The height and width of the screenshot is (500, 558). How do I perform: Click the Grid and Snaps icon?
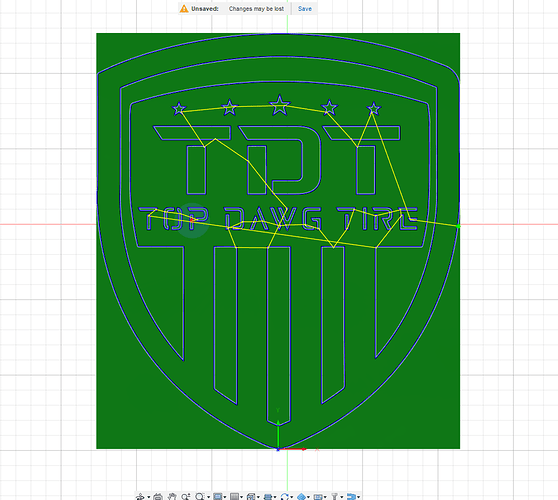(235, 497)
